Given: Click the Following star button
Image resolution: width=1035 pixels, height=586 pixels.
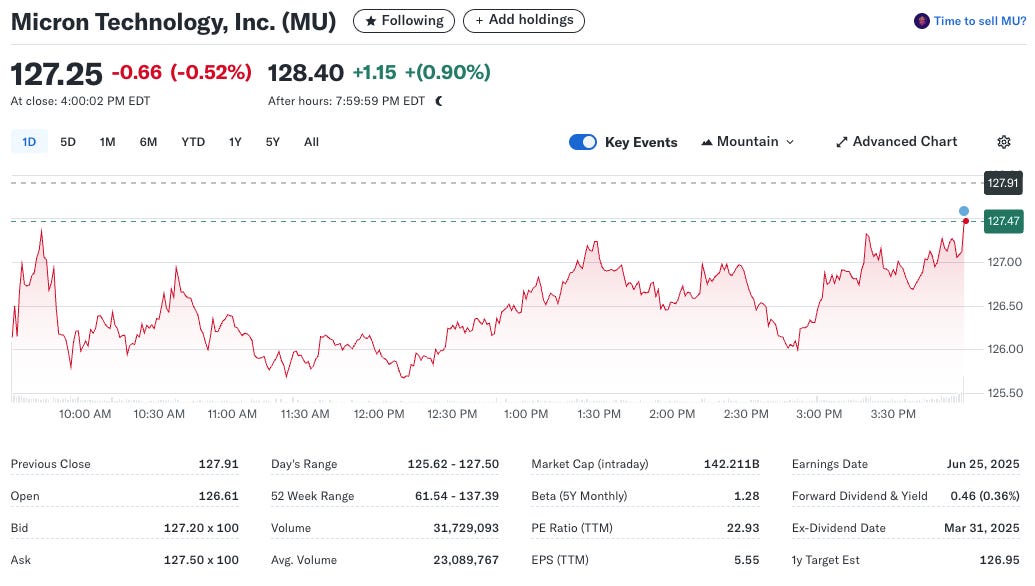Looking at the screenshot, I should coord(404,21).
